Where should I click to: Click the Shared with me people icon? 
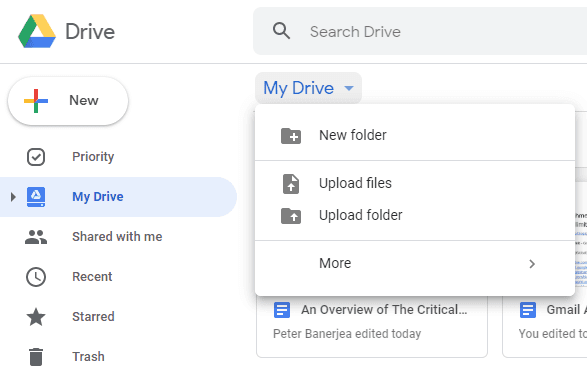(36, 237)
